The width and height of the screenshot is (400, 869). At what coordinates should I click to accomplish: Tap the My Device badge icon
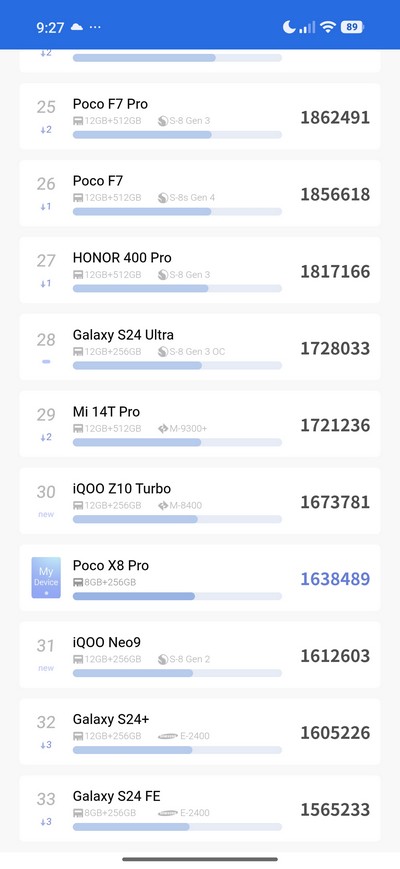click(46, 577)
